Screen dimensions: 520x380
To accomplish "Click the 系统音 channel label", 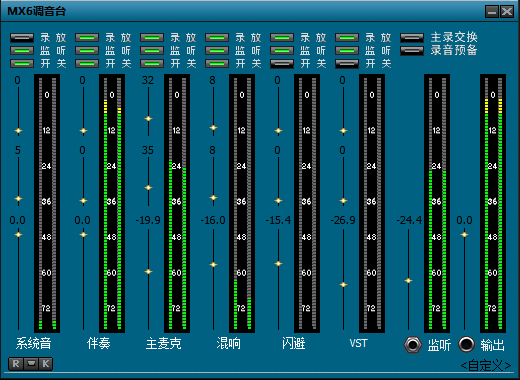I will coord(33,343).
